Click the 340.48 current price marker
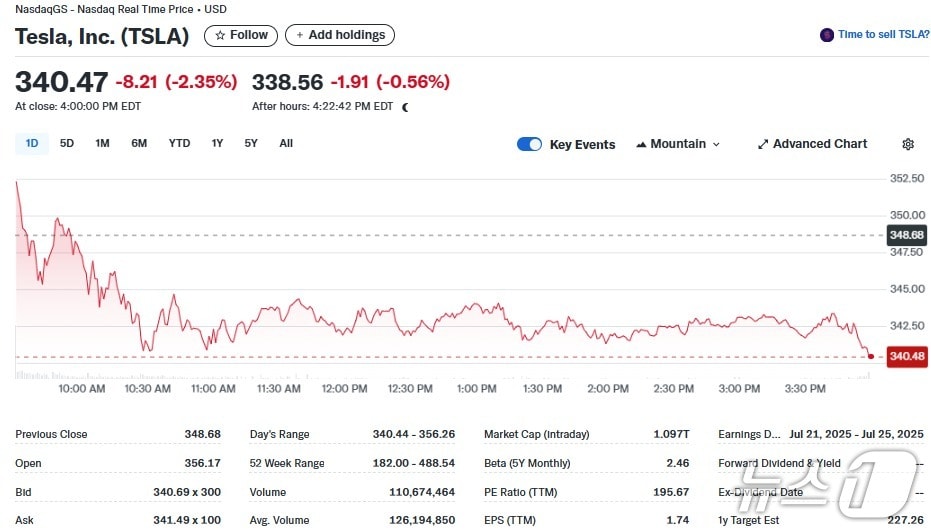Image resolution: width=931 pixels, height=532 pixels. tap(906, 357)
